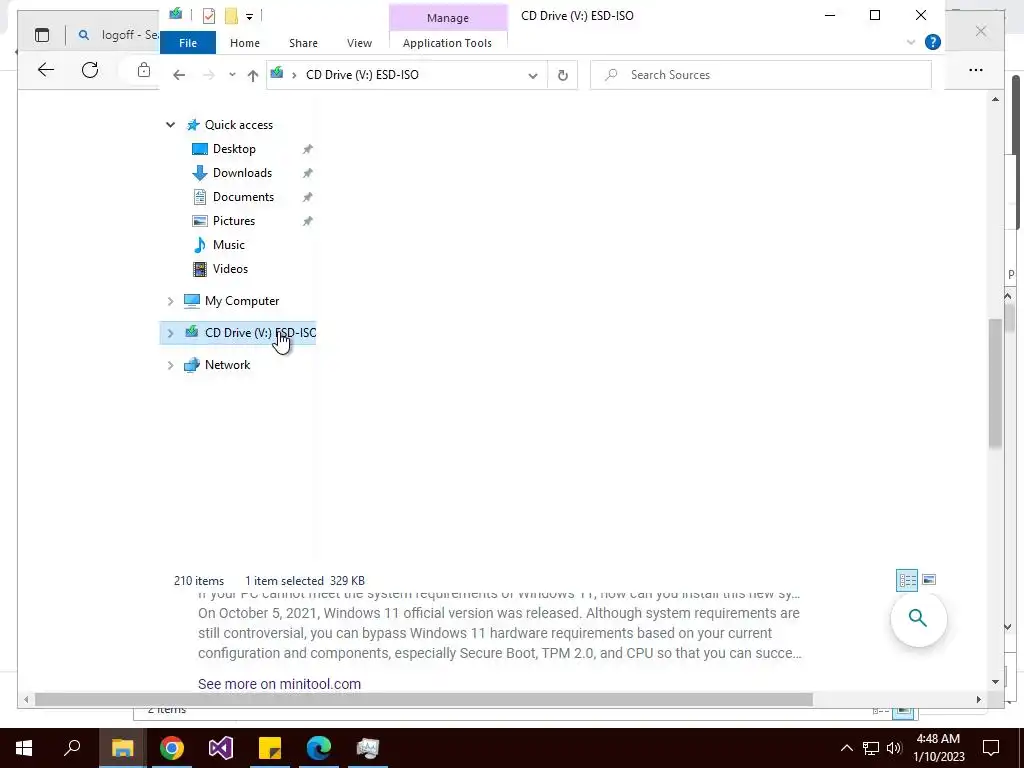The width and height of the screenshot is (1024, 768).
Task: Click the "1 item selected 329 KB" status text
Action: [304, 581]
